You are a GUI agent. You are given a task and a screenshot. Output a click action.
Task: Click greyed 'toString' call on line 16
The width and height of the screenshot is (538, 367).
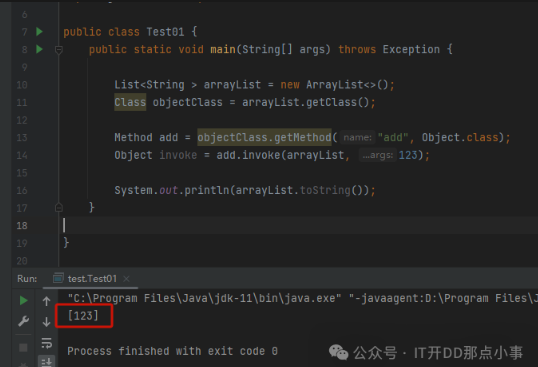[x=325, y=190]
